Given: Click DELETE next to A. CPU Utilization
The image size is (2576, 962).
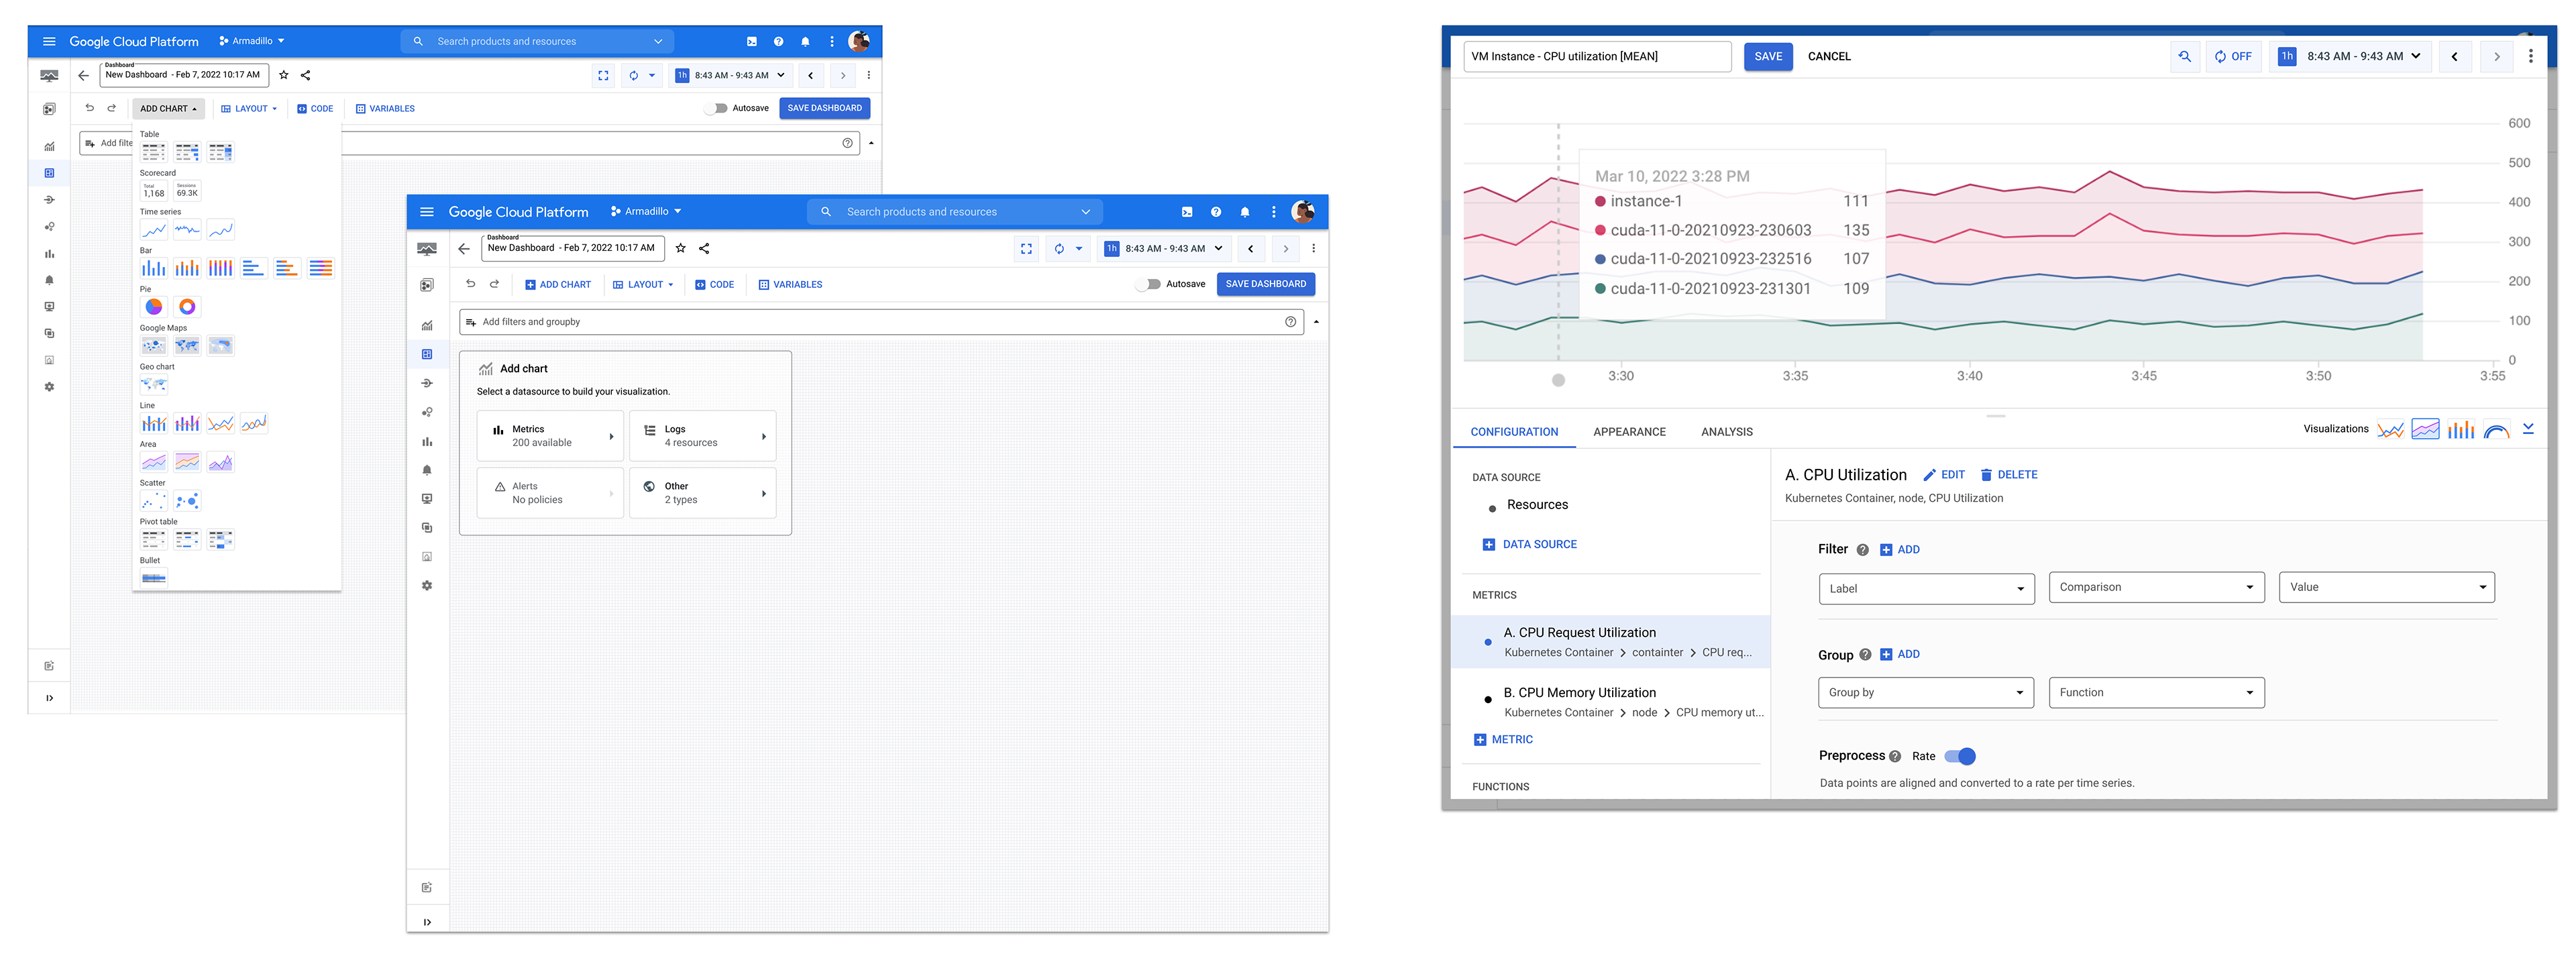Looking at the screenshot, I should pyautogui.click(x=2008, y=475).
